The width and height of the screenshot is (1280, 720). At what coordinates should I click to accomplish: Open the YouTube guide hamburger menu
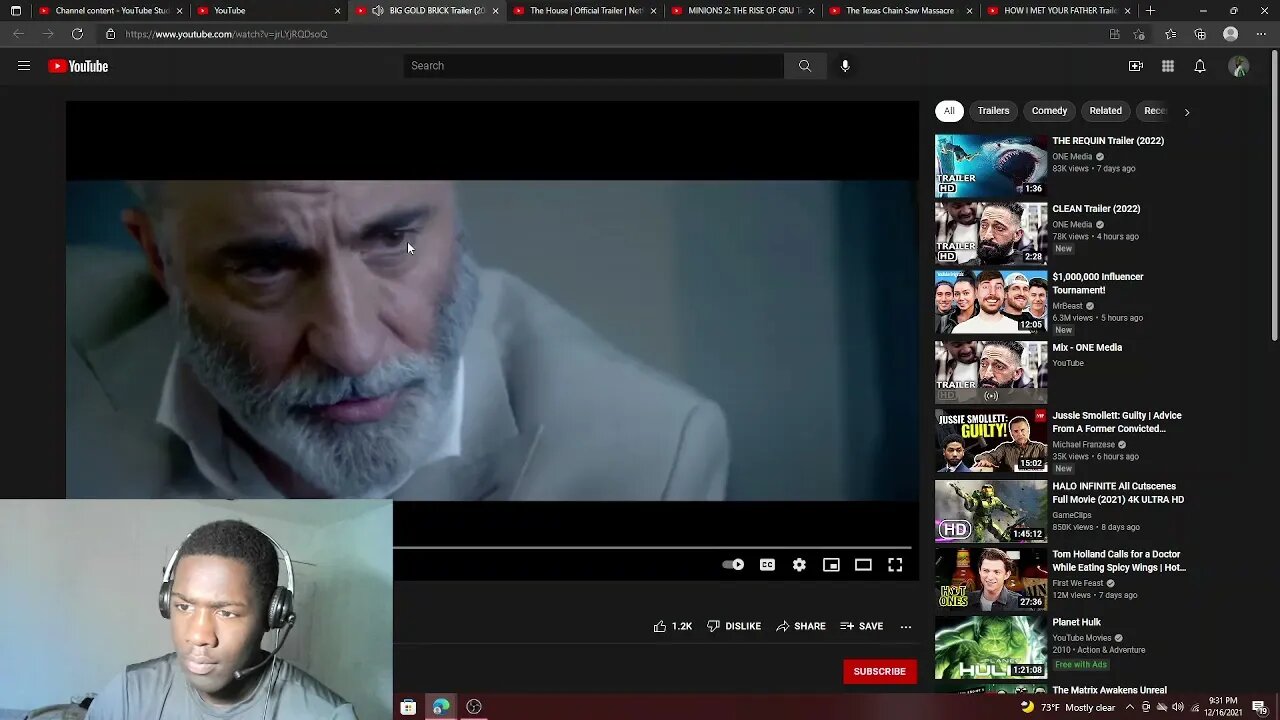tap(24, 66)
